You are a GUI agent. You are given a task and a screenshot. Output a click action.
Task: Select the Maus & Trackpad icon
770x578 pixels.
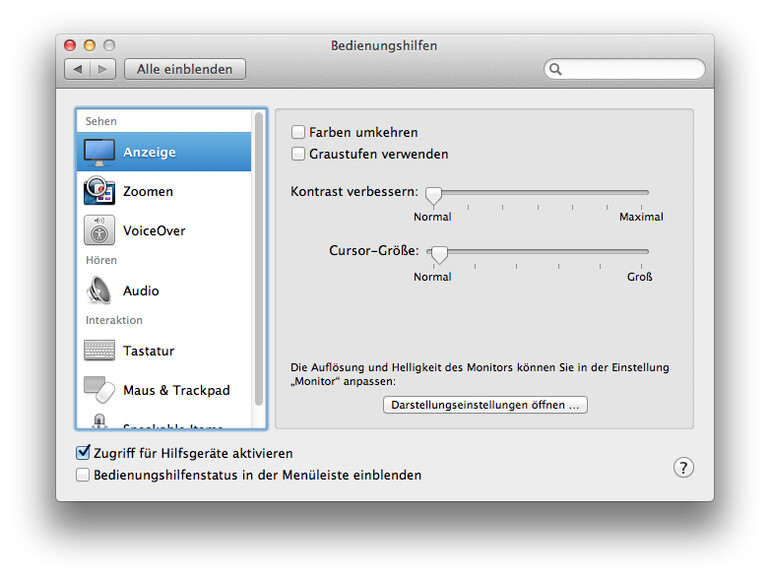click(99, 389)
